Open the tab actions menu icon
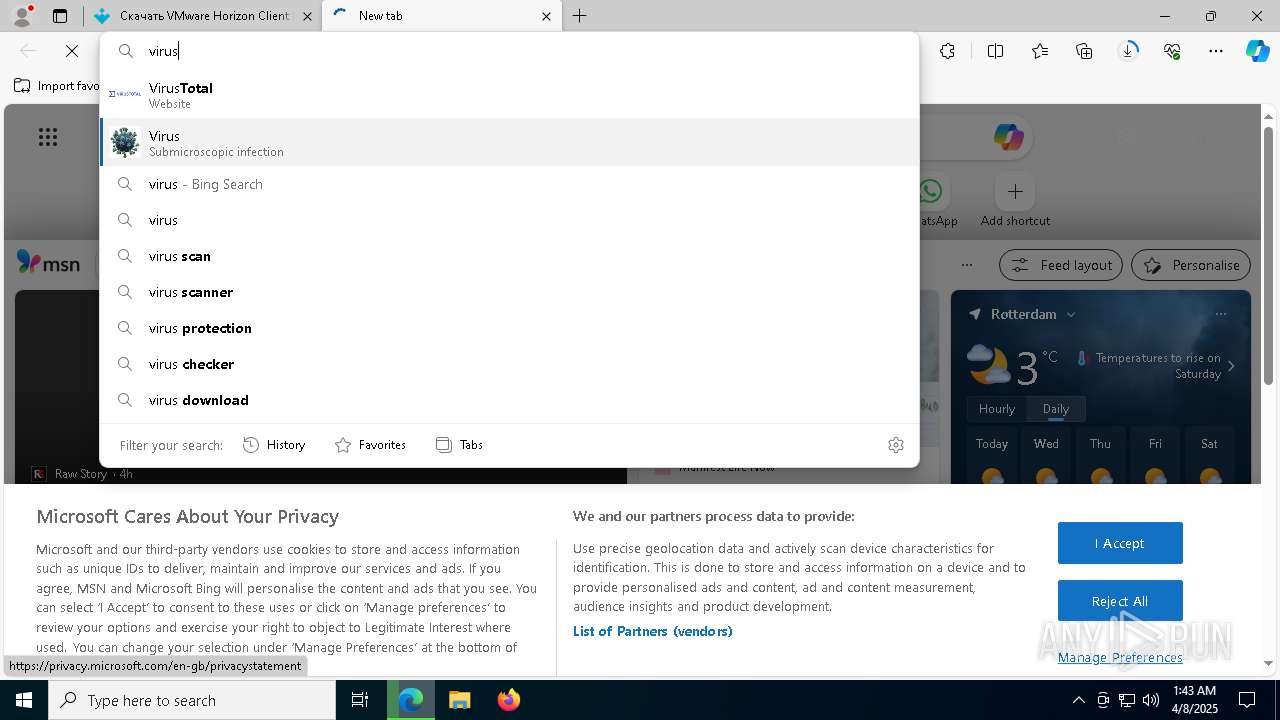Image resolution: width=1280 pixels, height=720 pixels. click(x=60, y=16)
